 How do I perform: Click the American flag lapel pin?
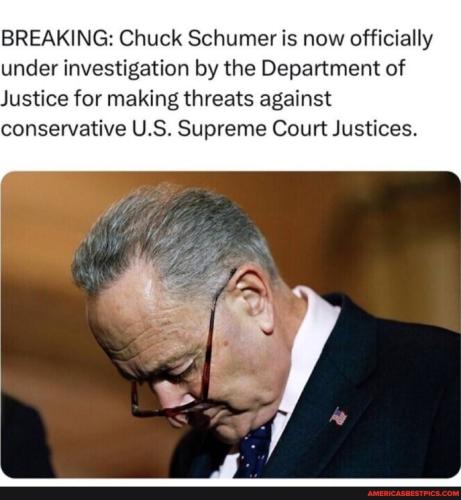[338, 416]
